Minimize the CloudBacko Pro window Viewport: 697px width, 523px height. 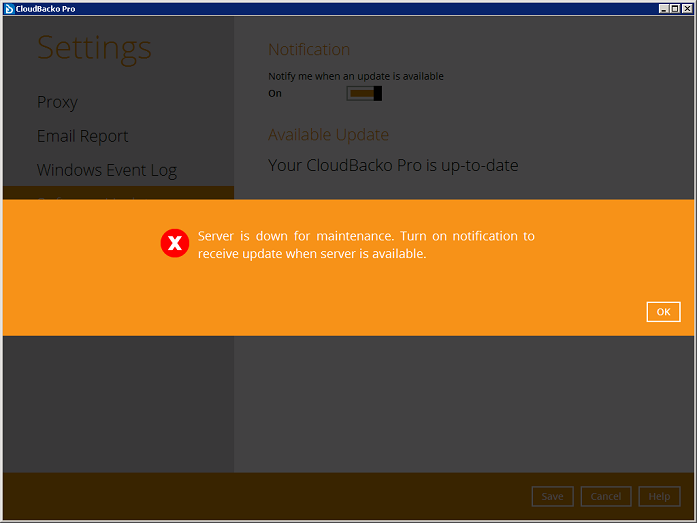663,8
